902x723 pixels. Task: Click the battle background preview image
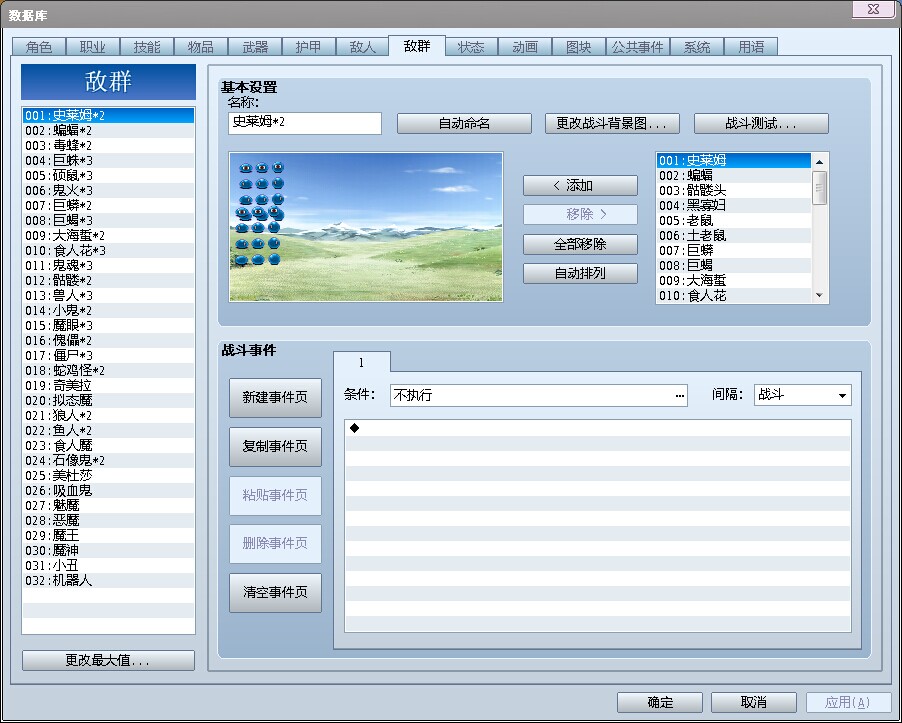366,227
